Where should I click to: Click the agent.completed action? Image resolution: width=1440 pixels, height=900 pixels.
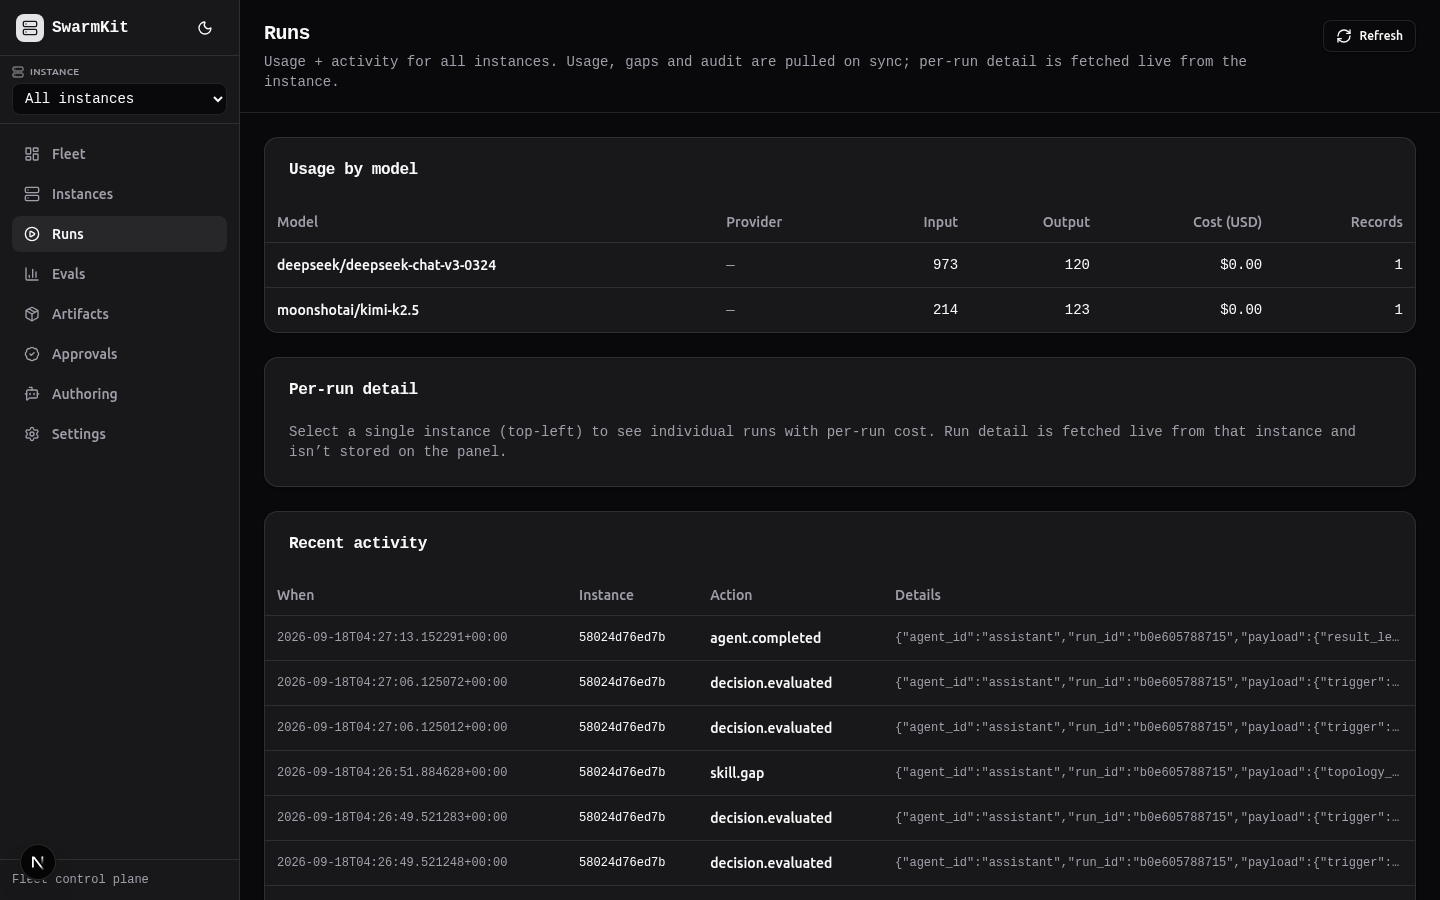[x=765, y=638]
